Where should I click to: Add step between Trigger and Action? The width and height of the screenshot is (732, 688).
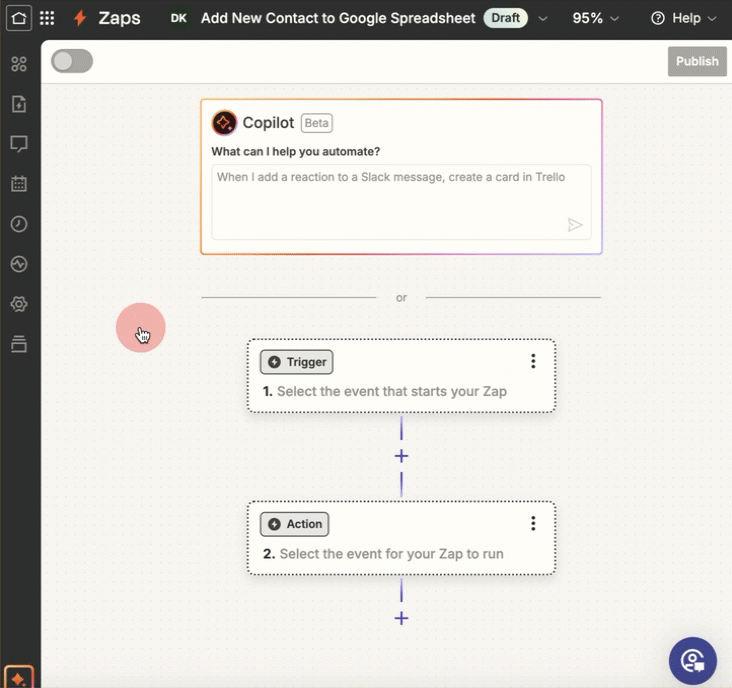(x=401, y=456)
